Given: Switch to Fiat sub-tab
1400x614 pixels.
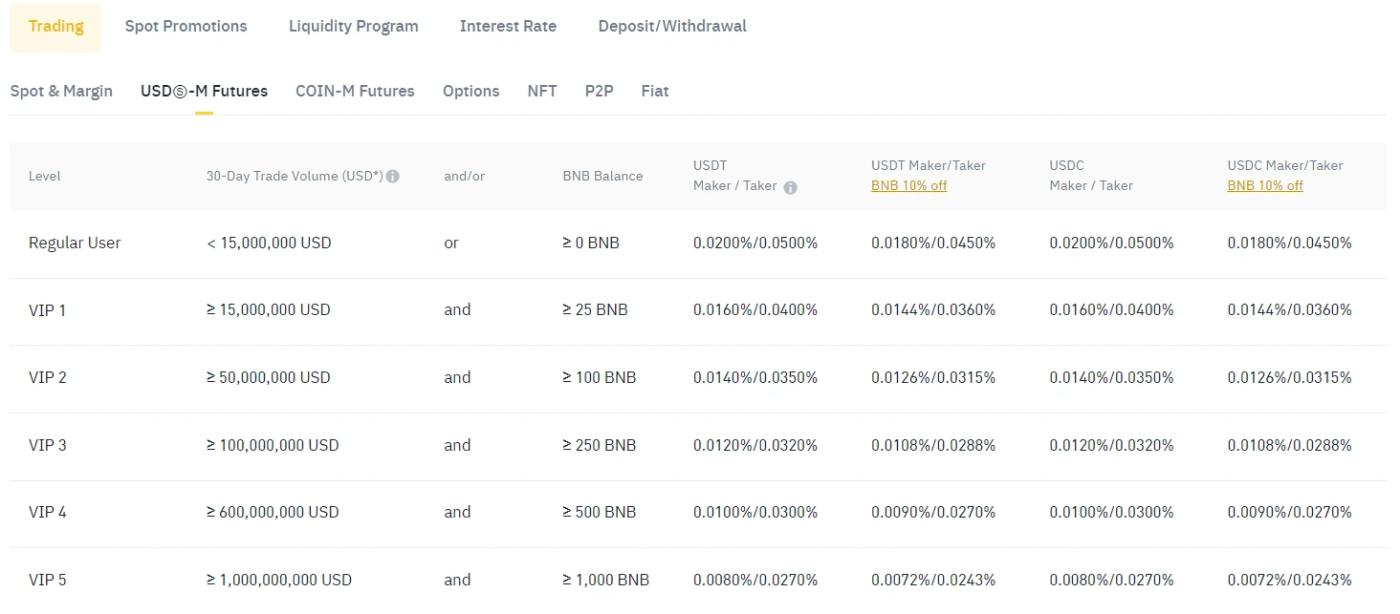Looking at the screenshot, I should 655,91.
